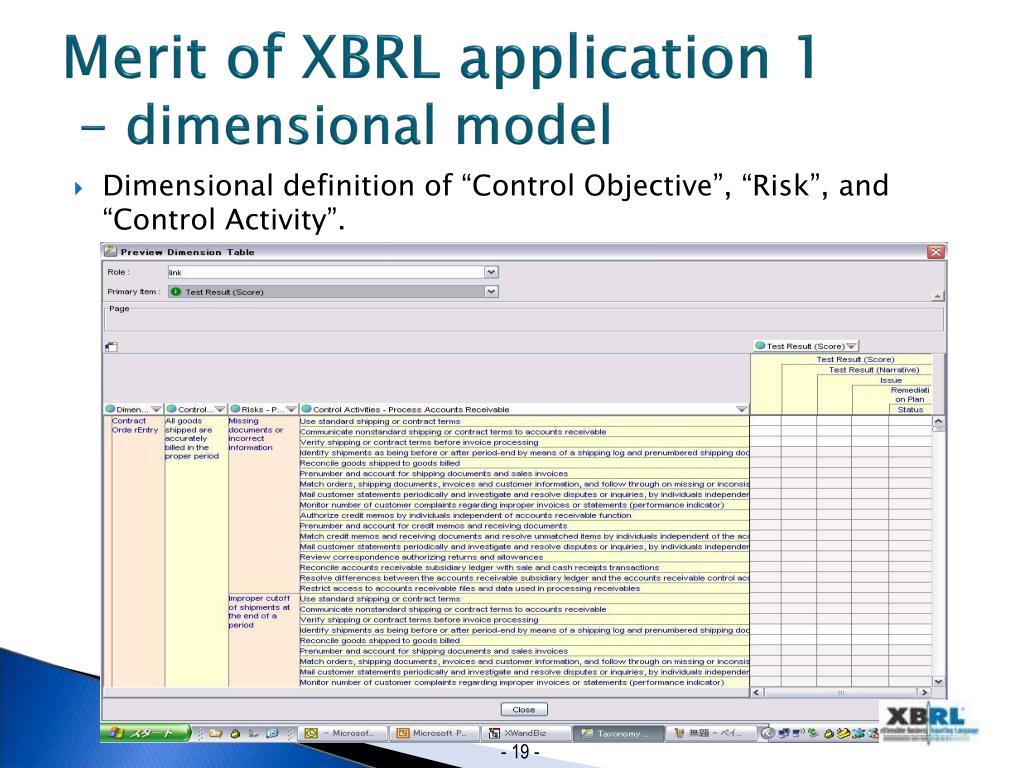
Task: Click the second quick launch taskbar icon
Action: [235, 733]
